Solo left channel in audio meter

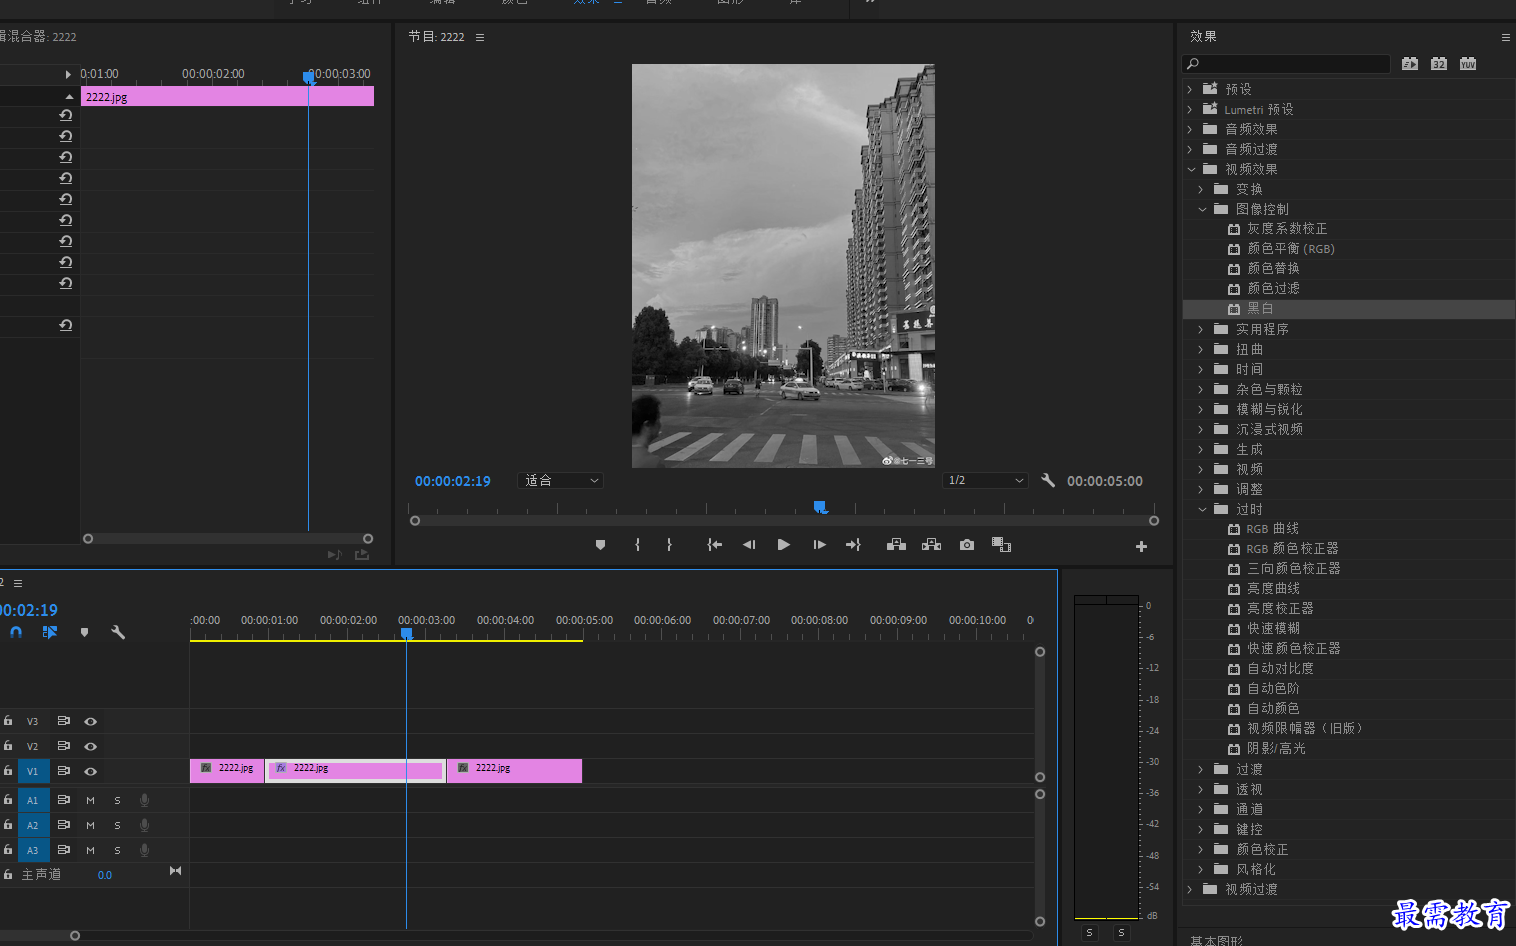click(1090, 932)
